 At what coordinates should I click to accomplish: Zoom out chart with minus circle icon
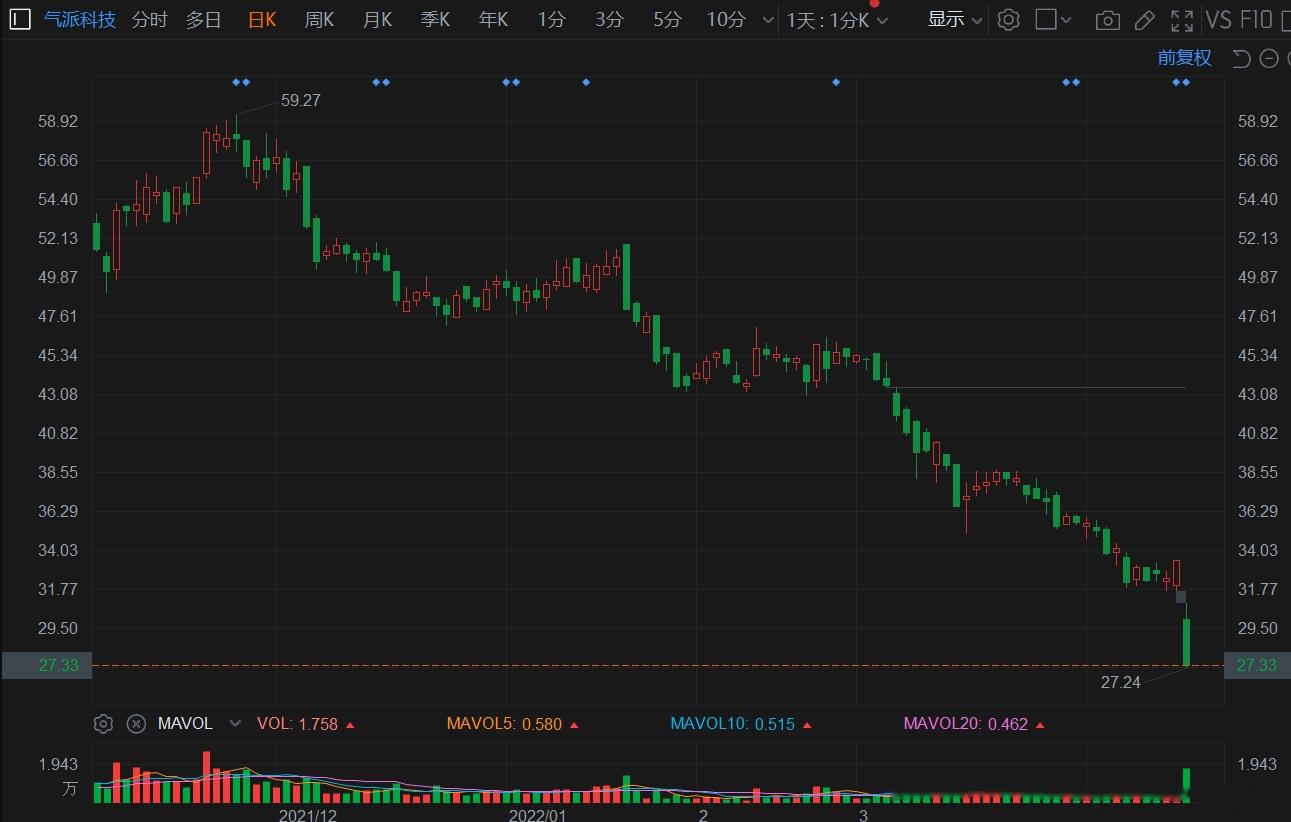pos(1269,58)
